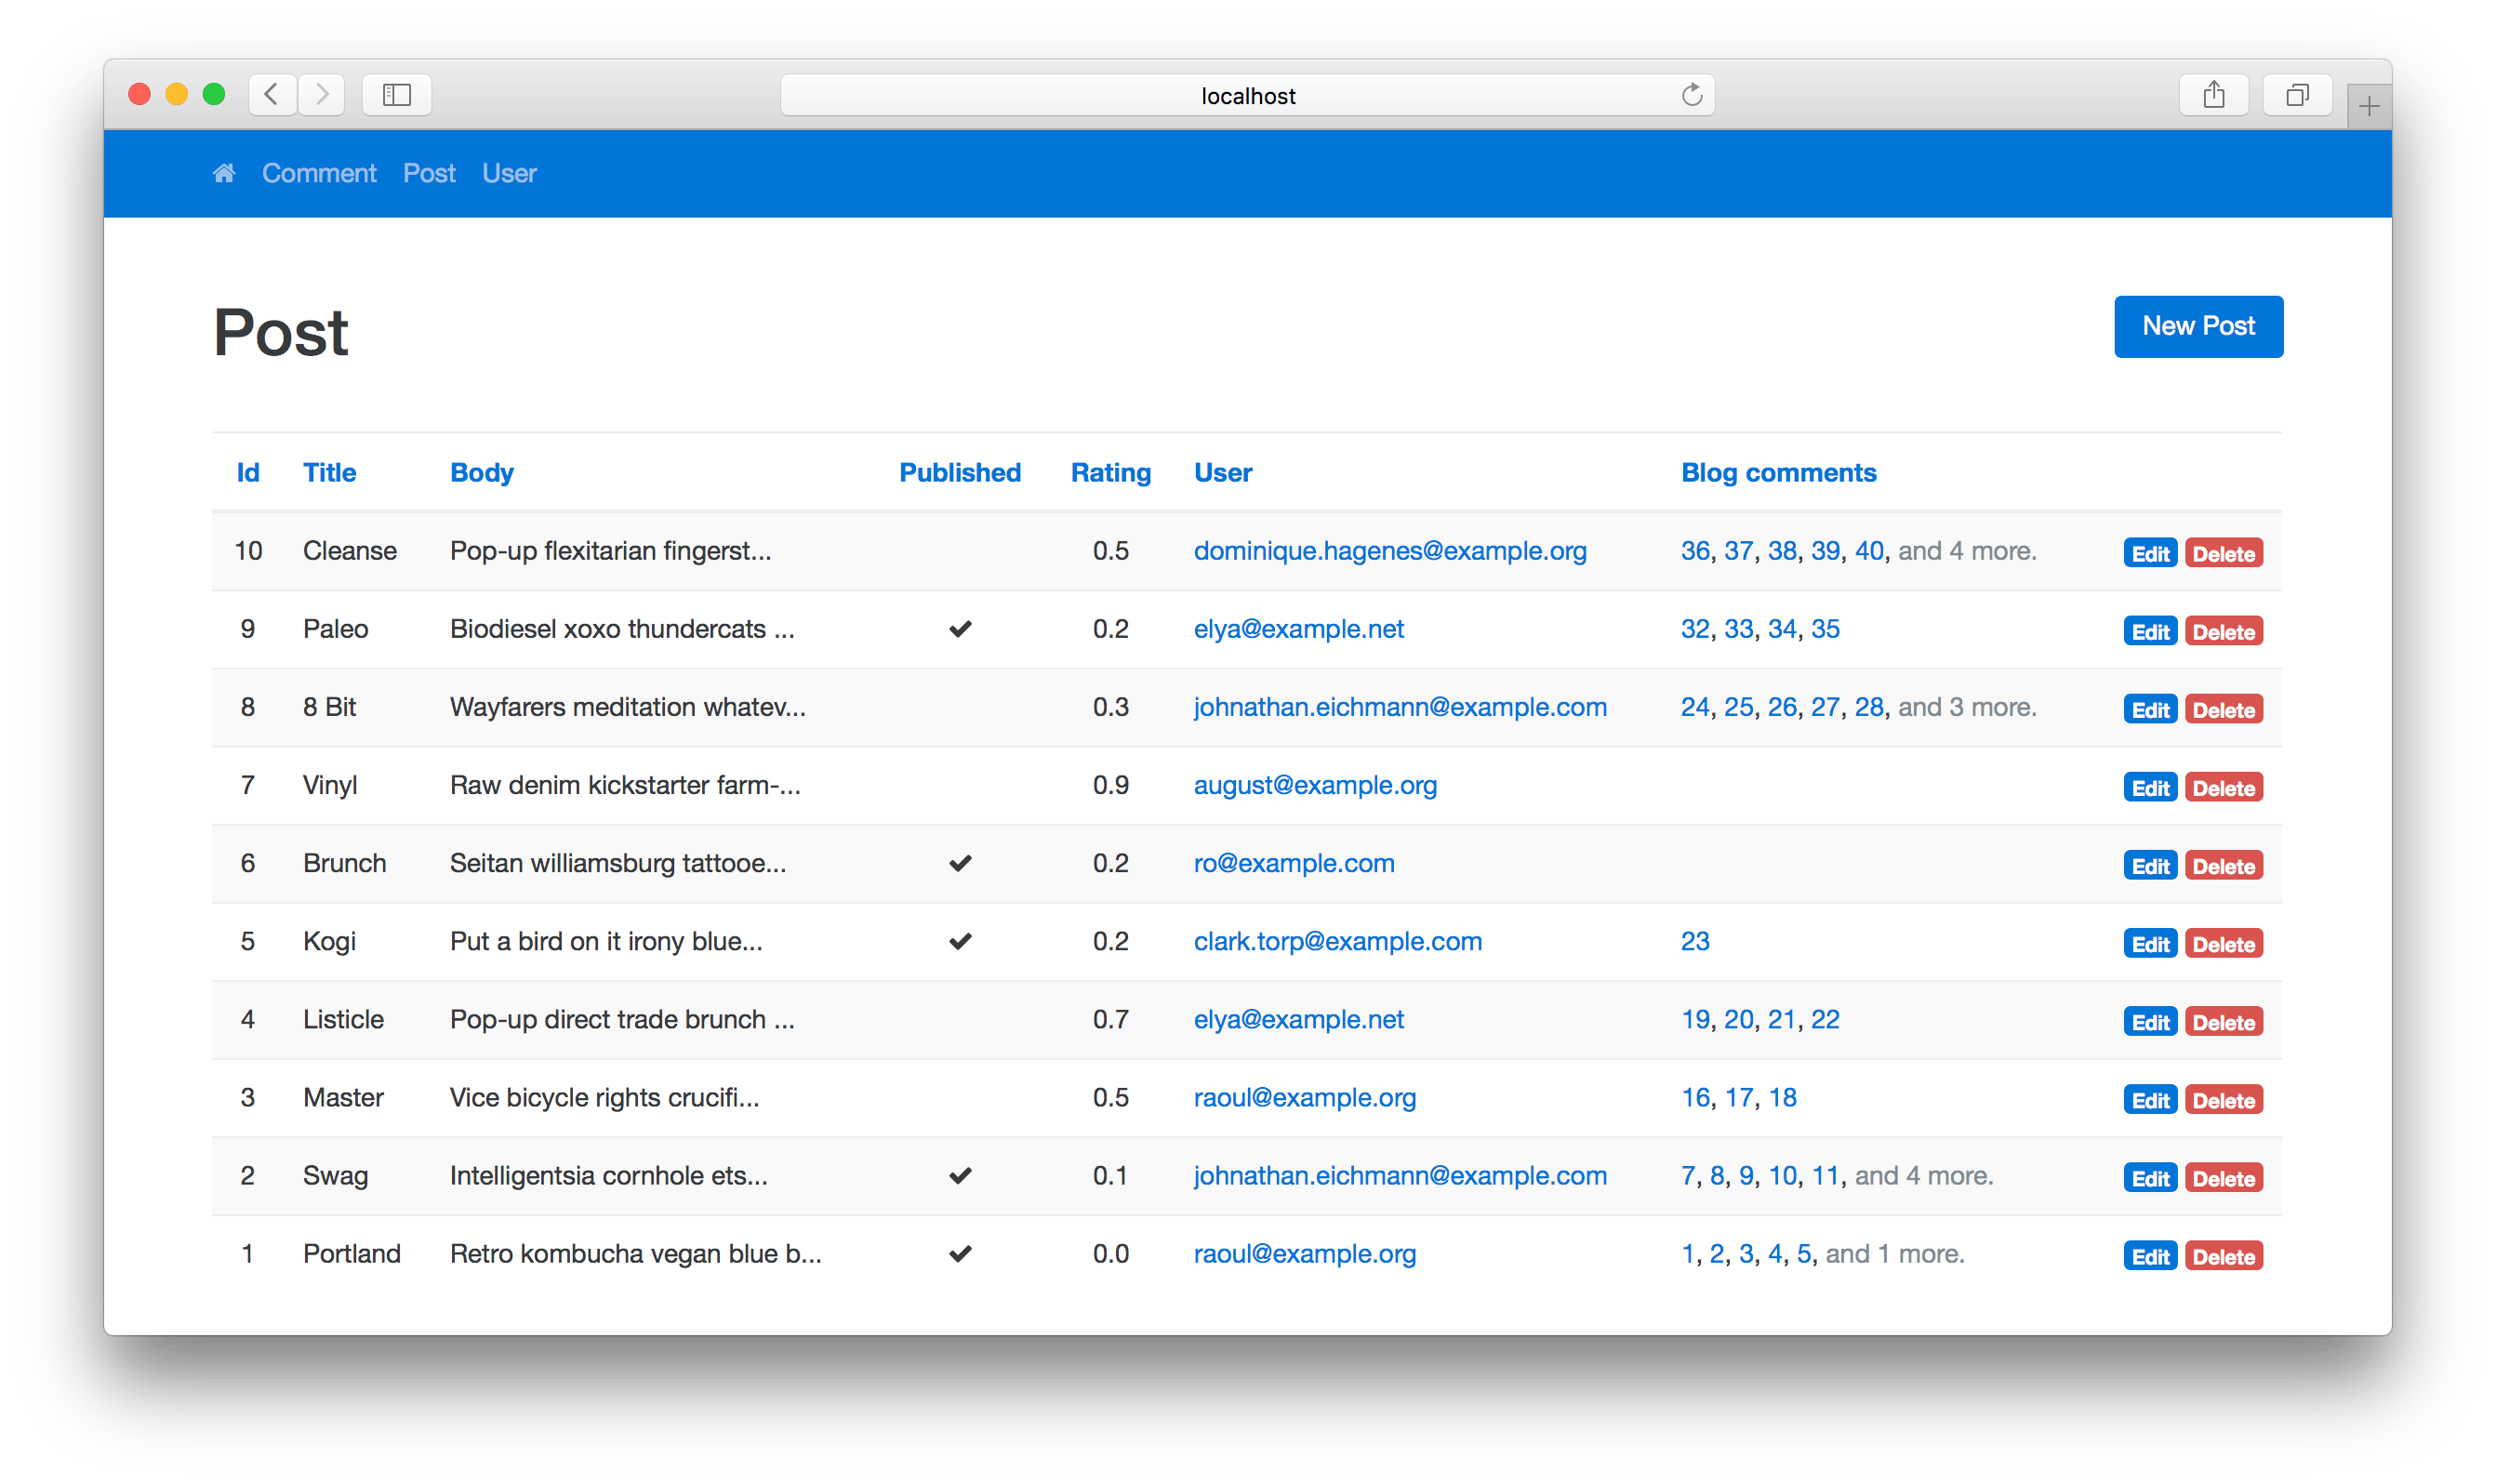
Task: Sort table by Published column header
Action: click(959, 472)
